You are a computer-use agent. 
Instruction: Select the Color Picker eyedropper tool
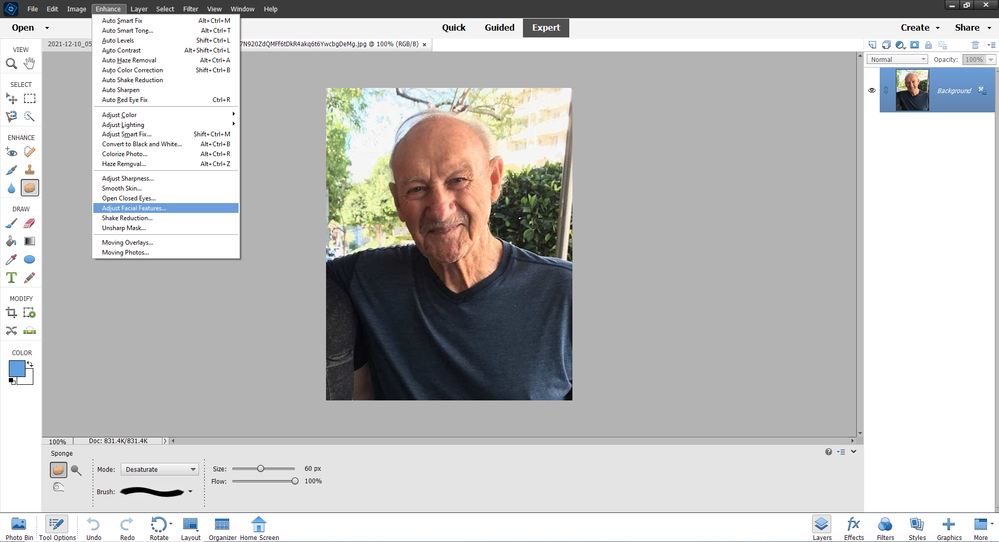coord(11,259)
